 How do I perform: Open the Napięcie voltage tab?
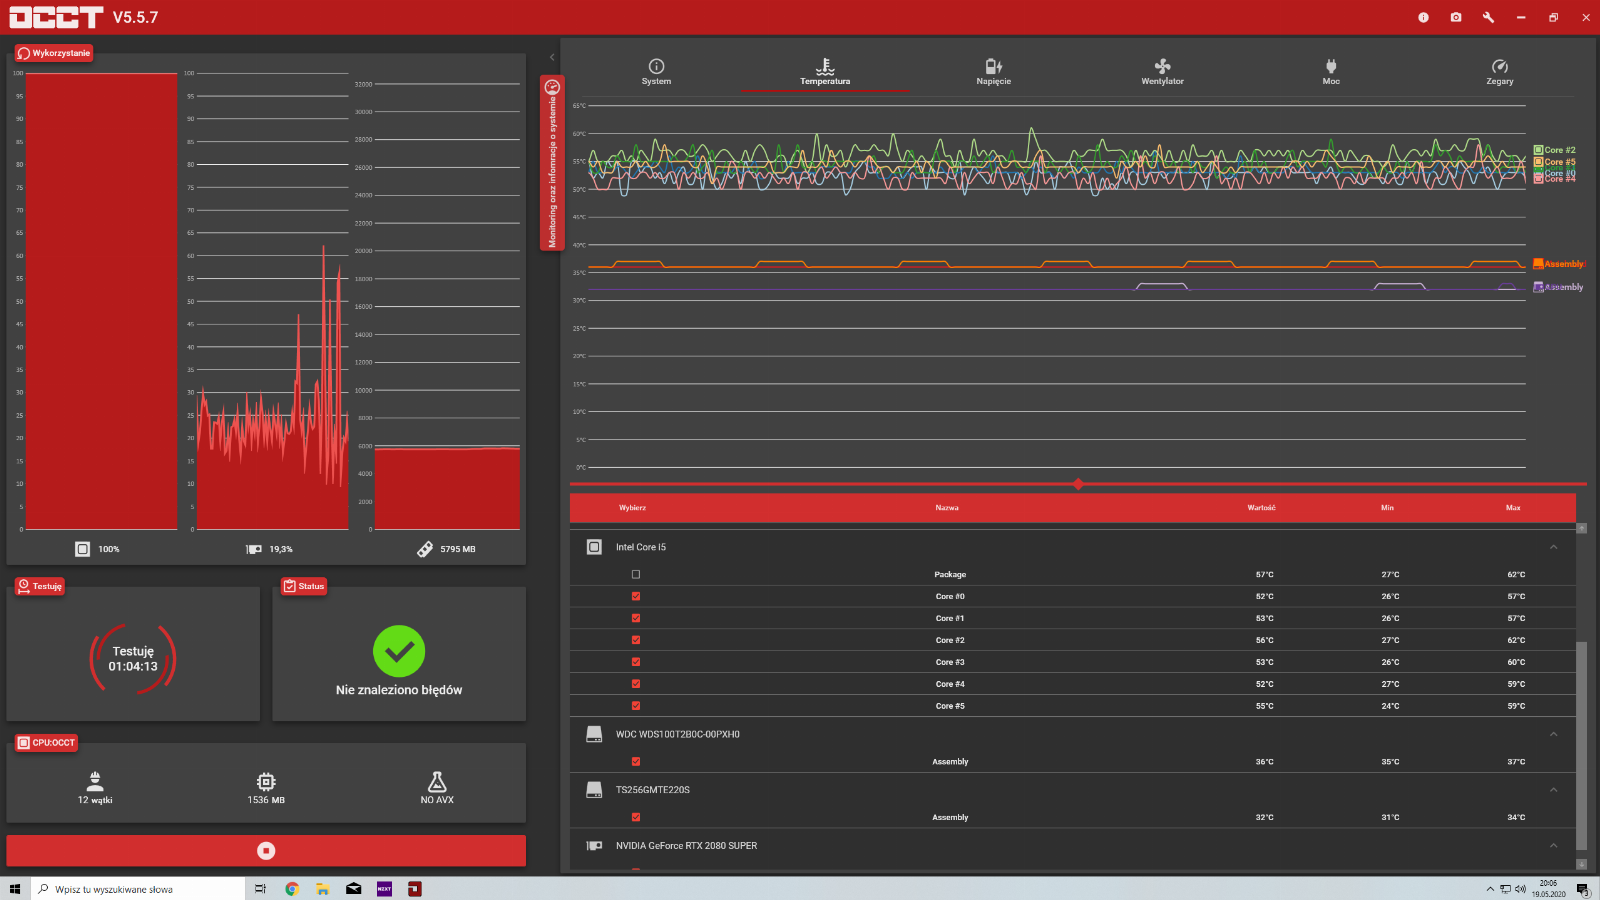[x=993, y=72]
